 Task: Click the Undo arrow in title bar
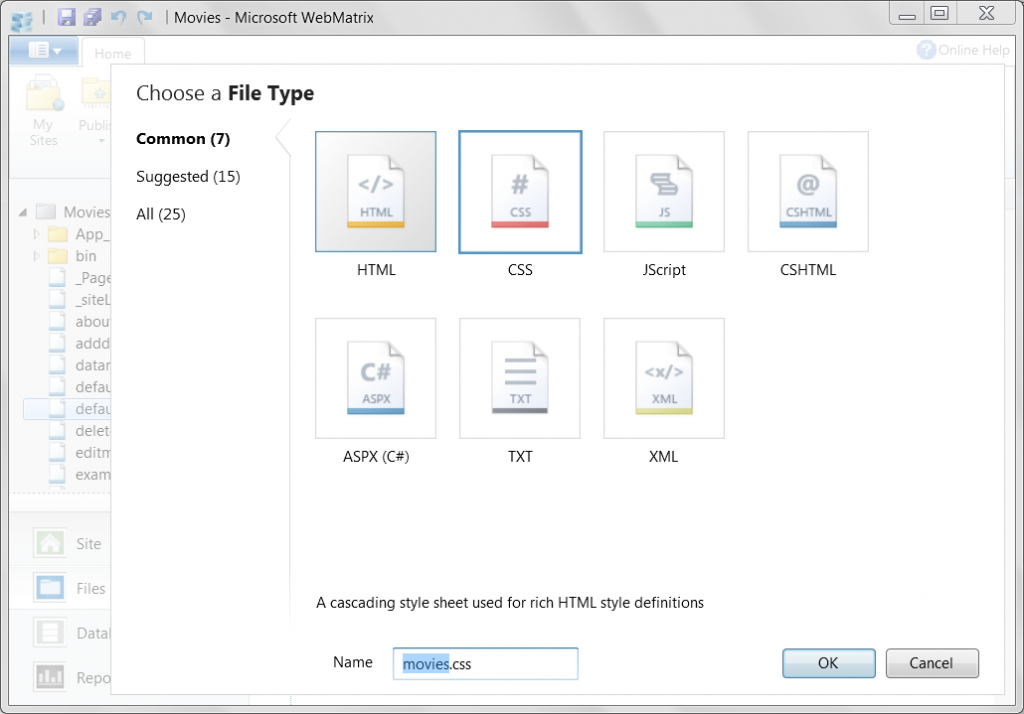click(x=118, y=17)
